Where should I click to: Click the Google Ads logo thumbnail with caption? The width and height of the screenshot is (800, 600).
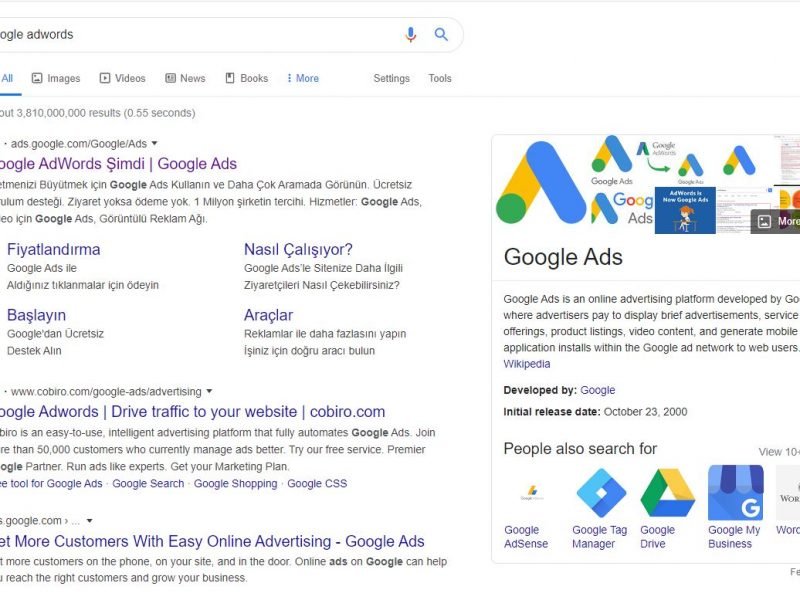[612, 161]
